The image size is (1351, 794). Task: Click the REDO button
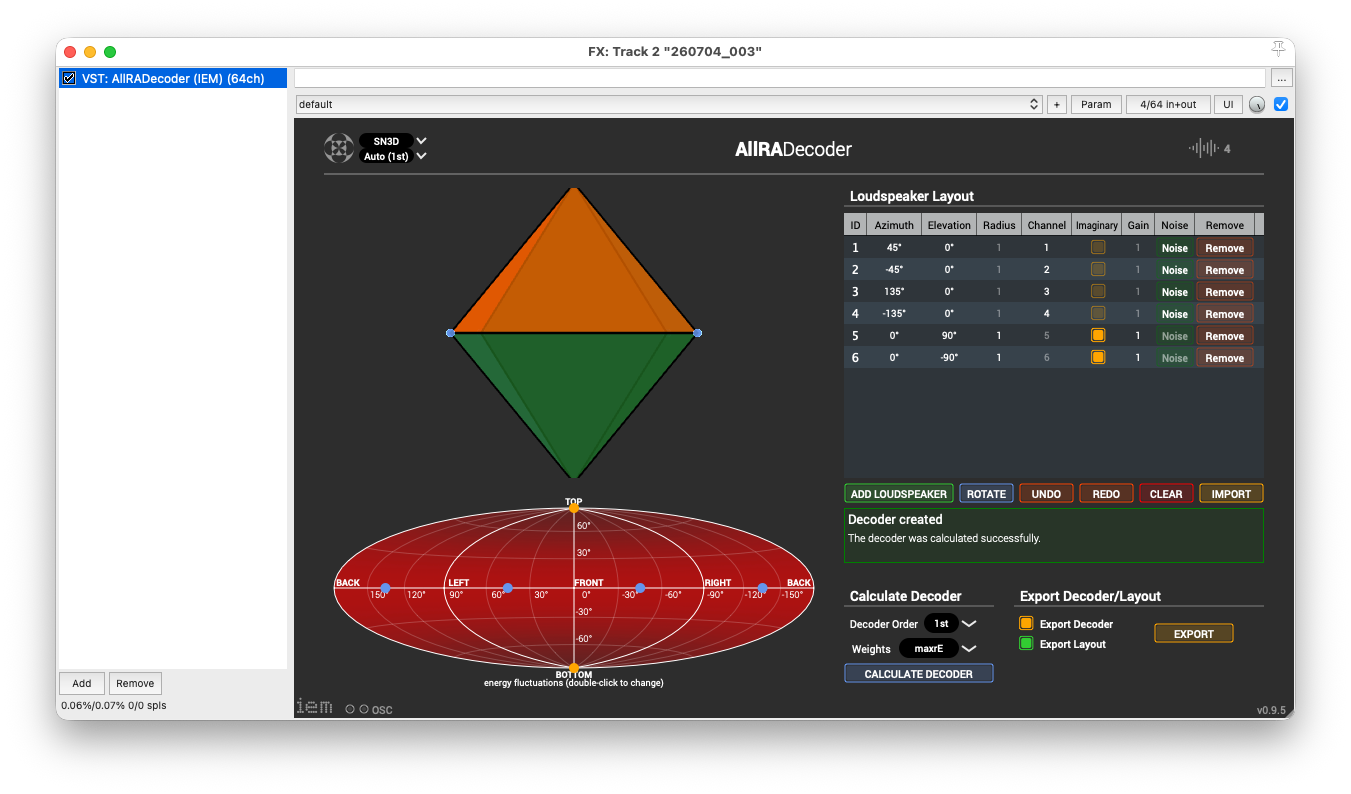coord(1106,494)
